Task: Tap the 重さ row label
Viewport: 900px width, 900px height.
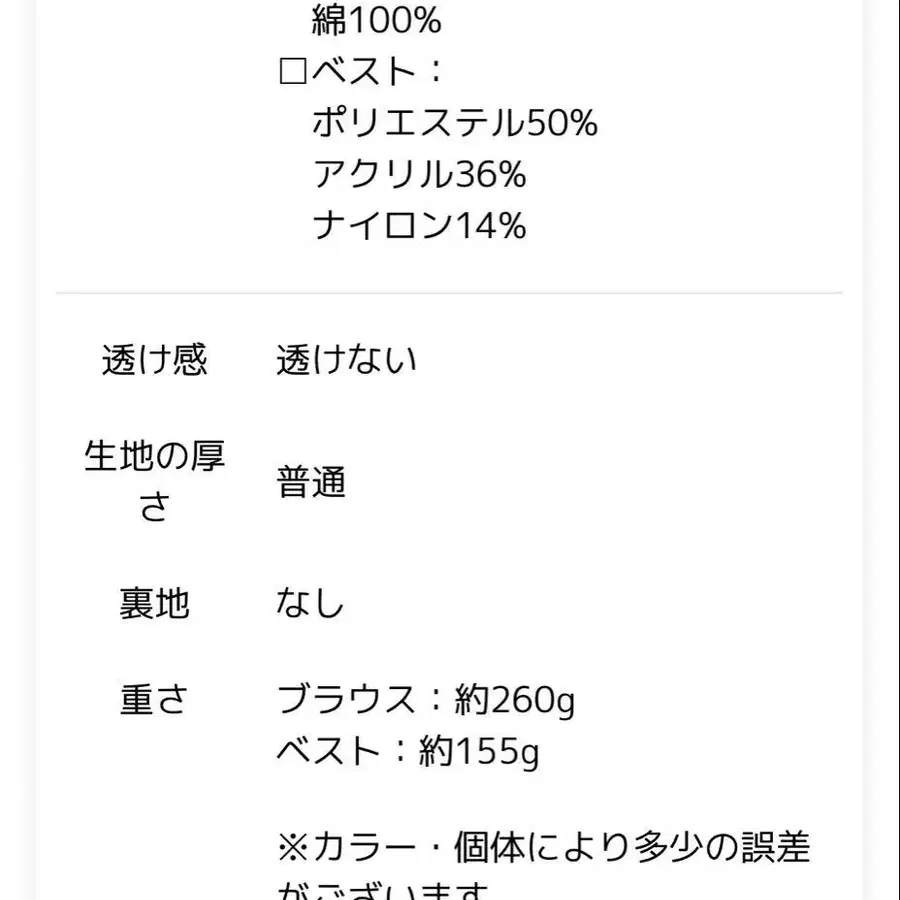Action: tap(154, 700)
